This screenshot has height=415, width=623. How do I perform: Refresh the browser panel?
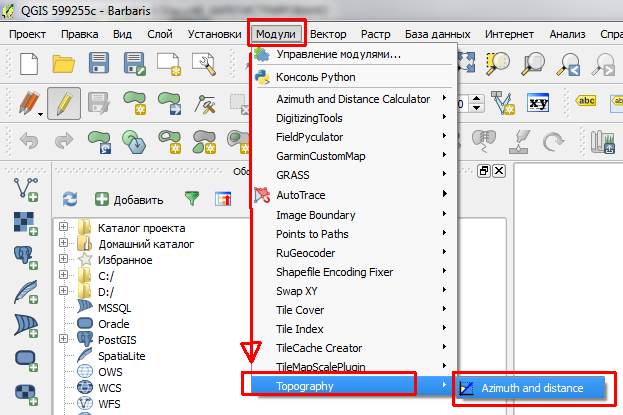point(70,199)
